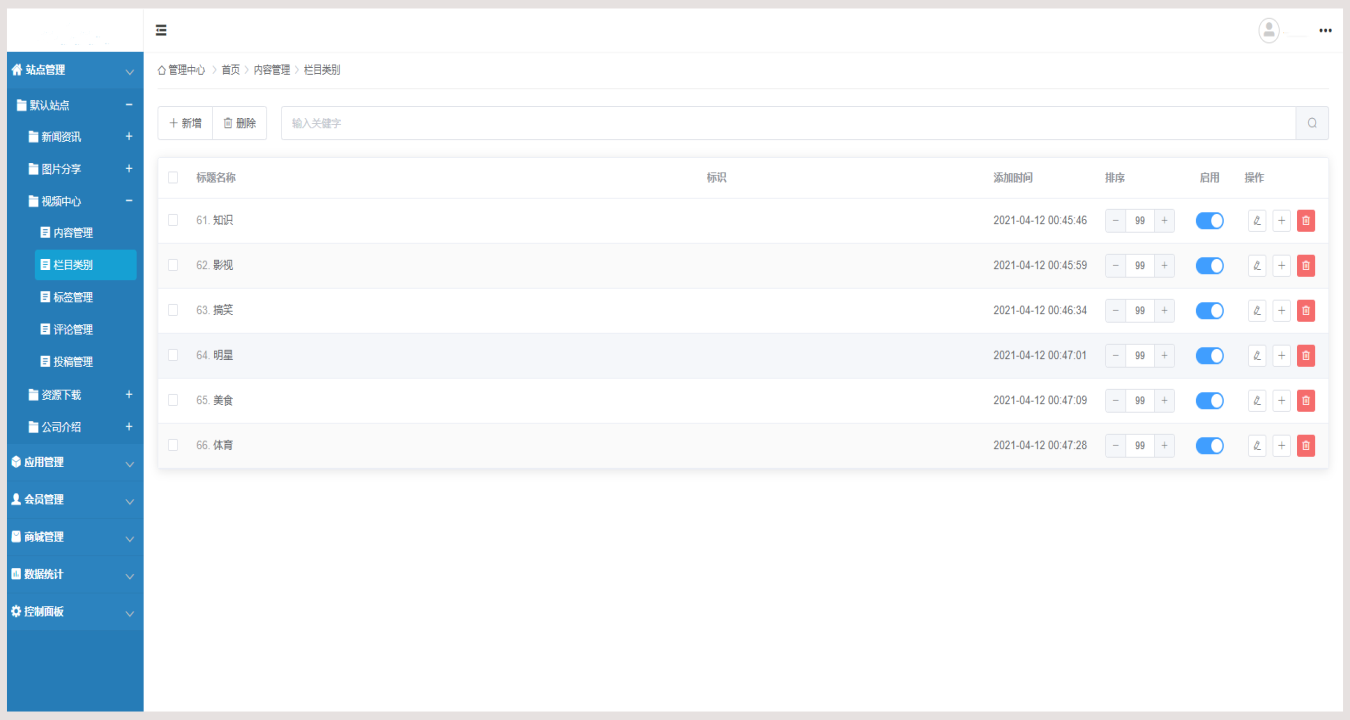Open the 控制面板 sidebar section
Viewport: 1350px width, 720px height.
(75, 612)
